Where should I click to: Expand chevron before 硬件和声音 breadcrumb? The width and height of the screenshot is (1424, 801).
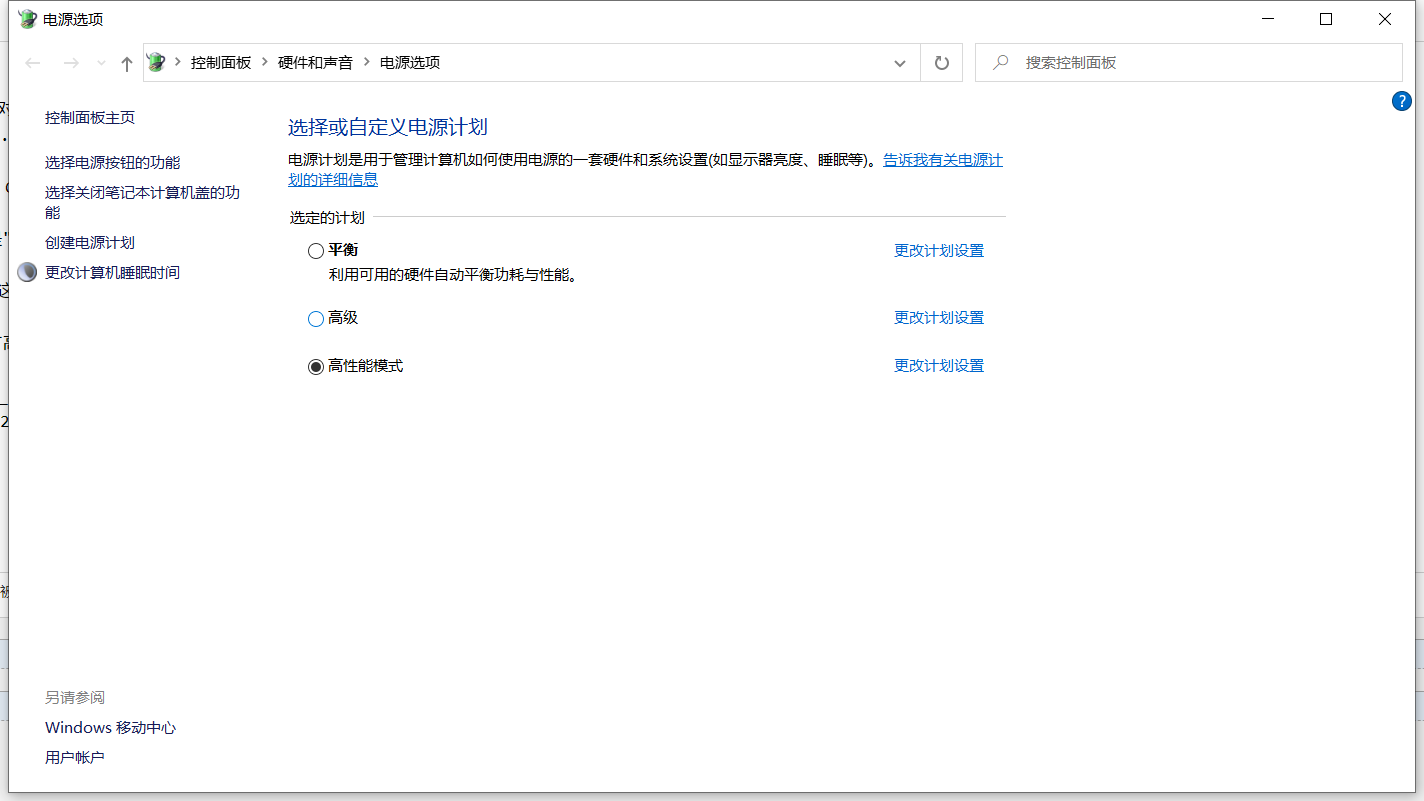[x=265, y=62]
